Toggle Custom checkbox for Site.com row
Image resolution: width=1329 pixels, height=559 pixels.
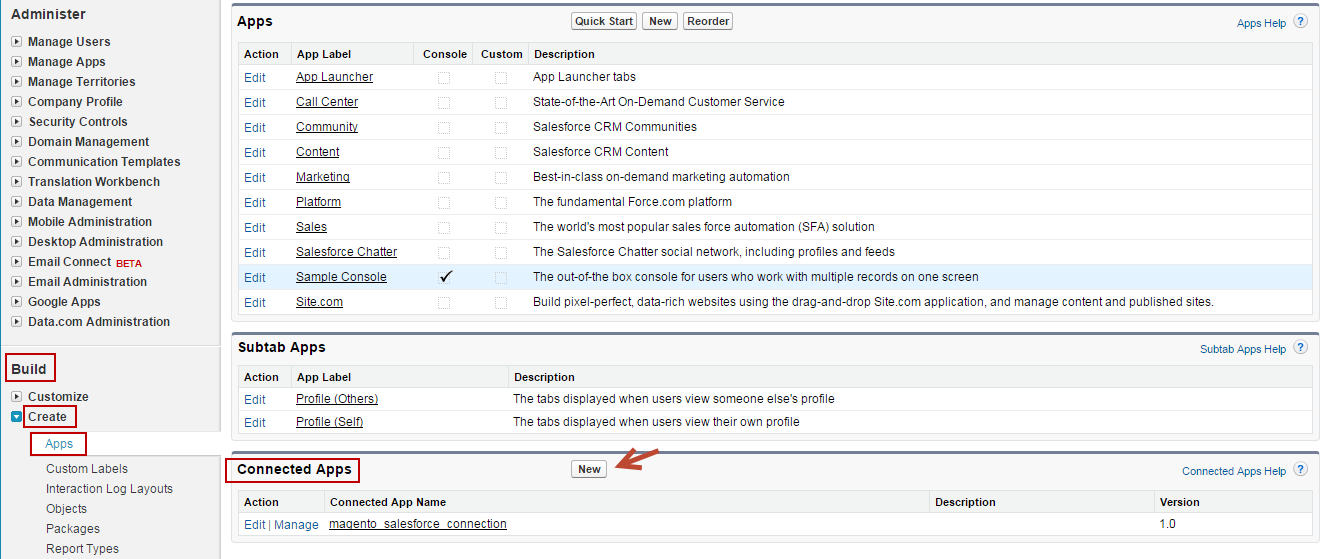[x=501, y=302]
